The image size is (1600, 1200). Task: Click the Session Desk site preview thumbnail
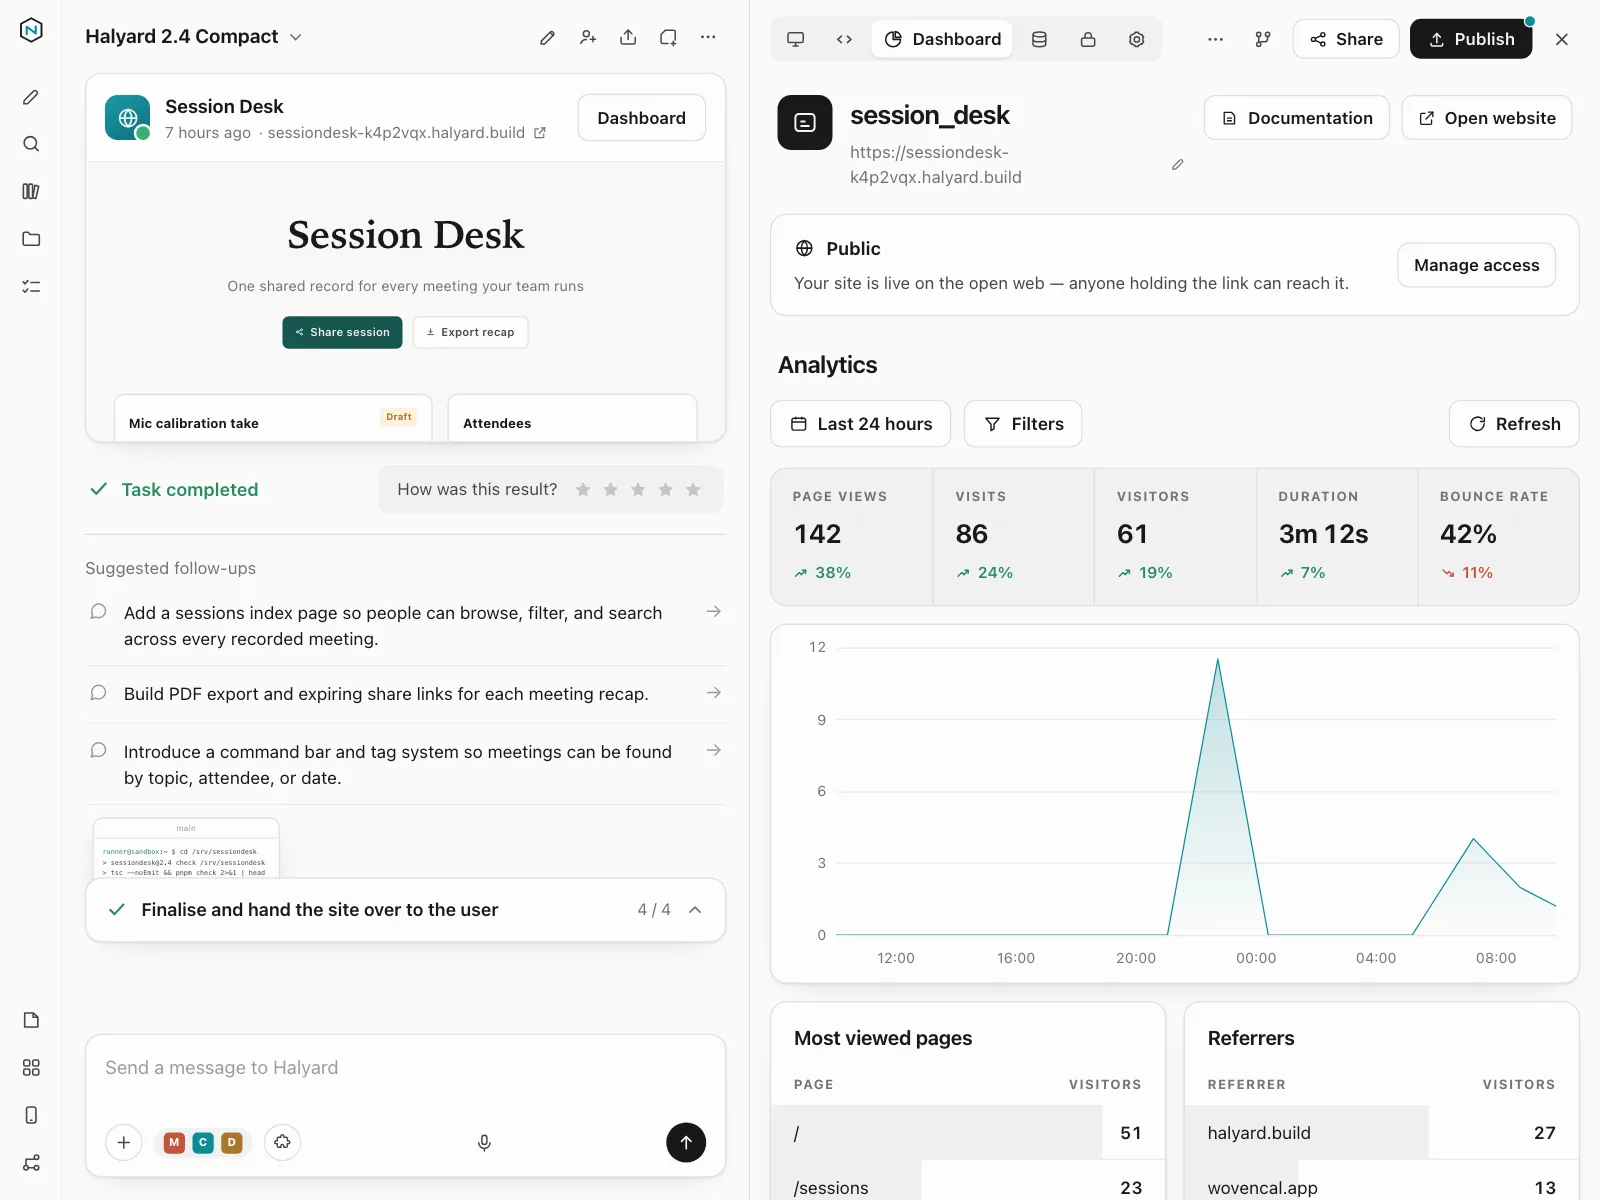click(x=406, y=302)
